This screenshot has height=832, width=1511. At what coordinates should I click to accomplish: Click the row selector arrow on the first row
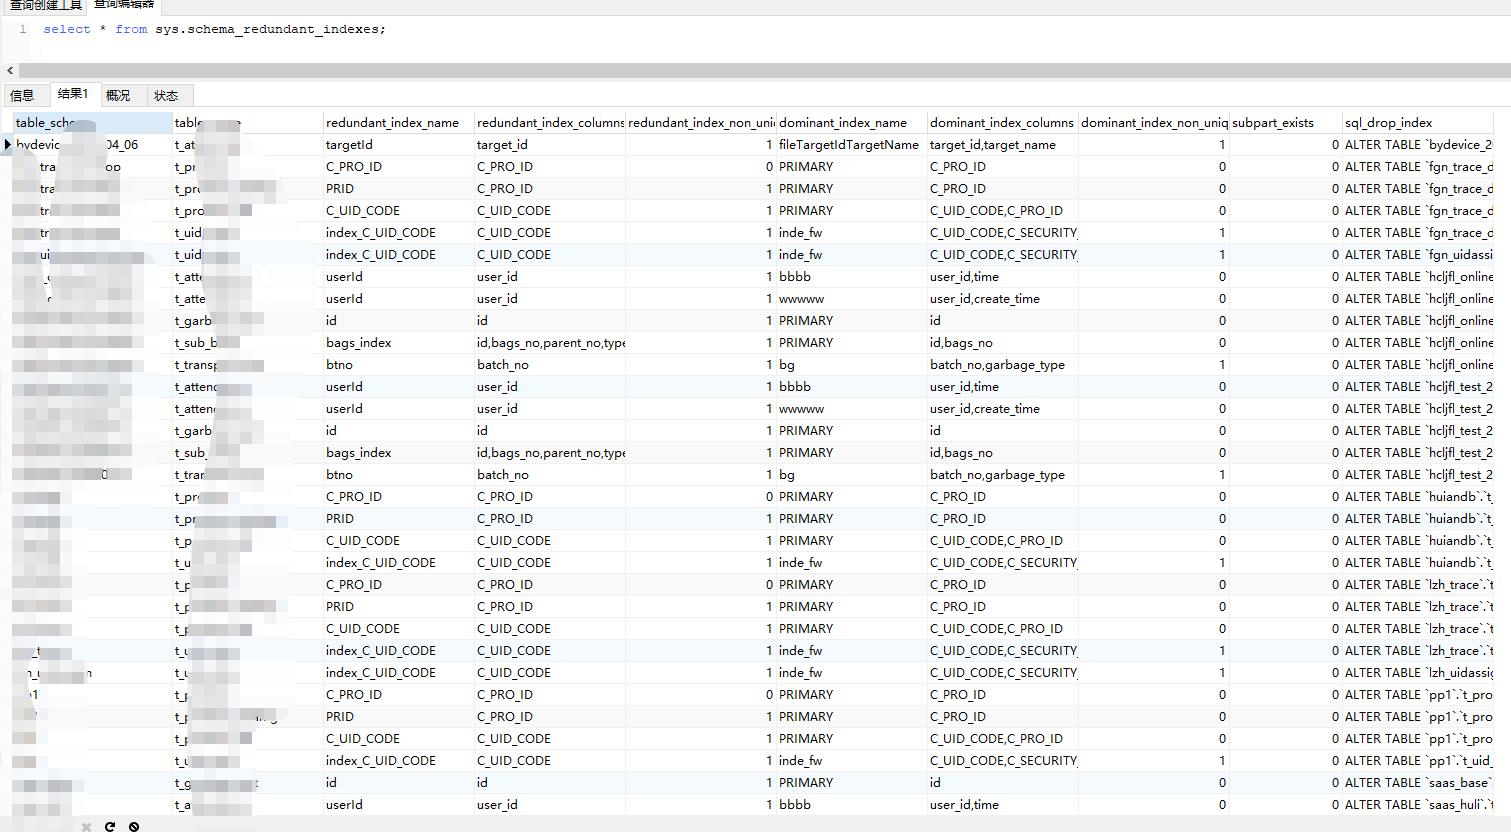click(x=9, y=144)
